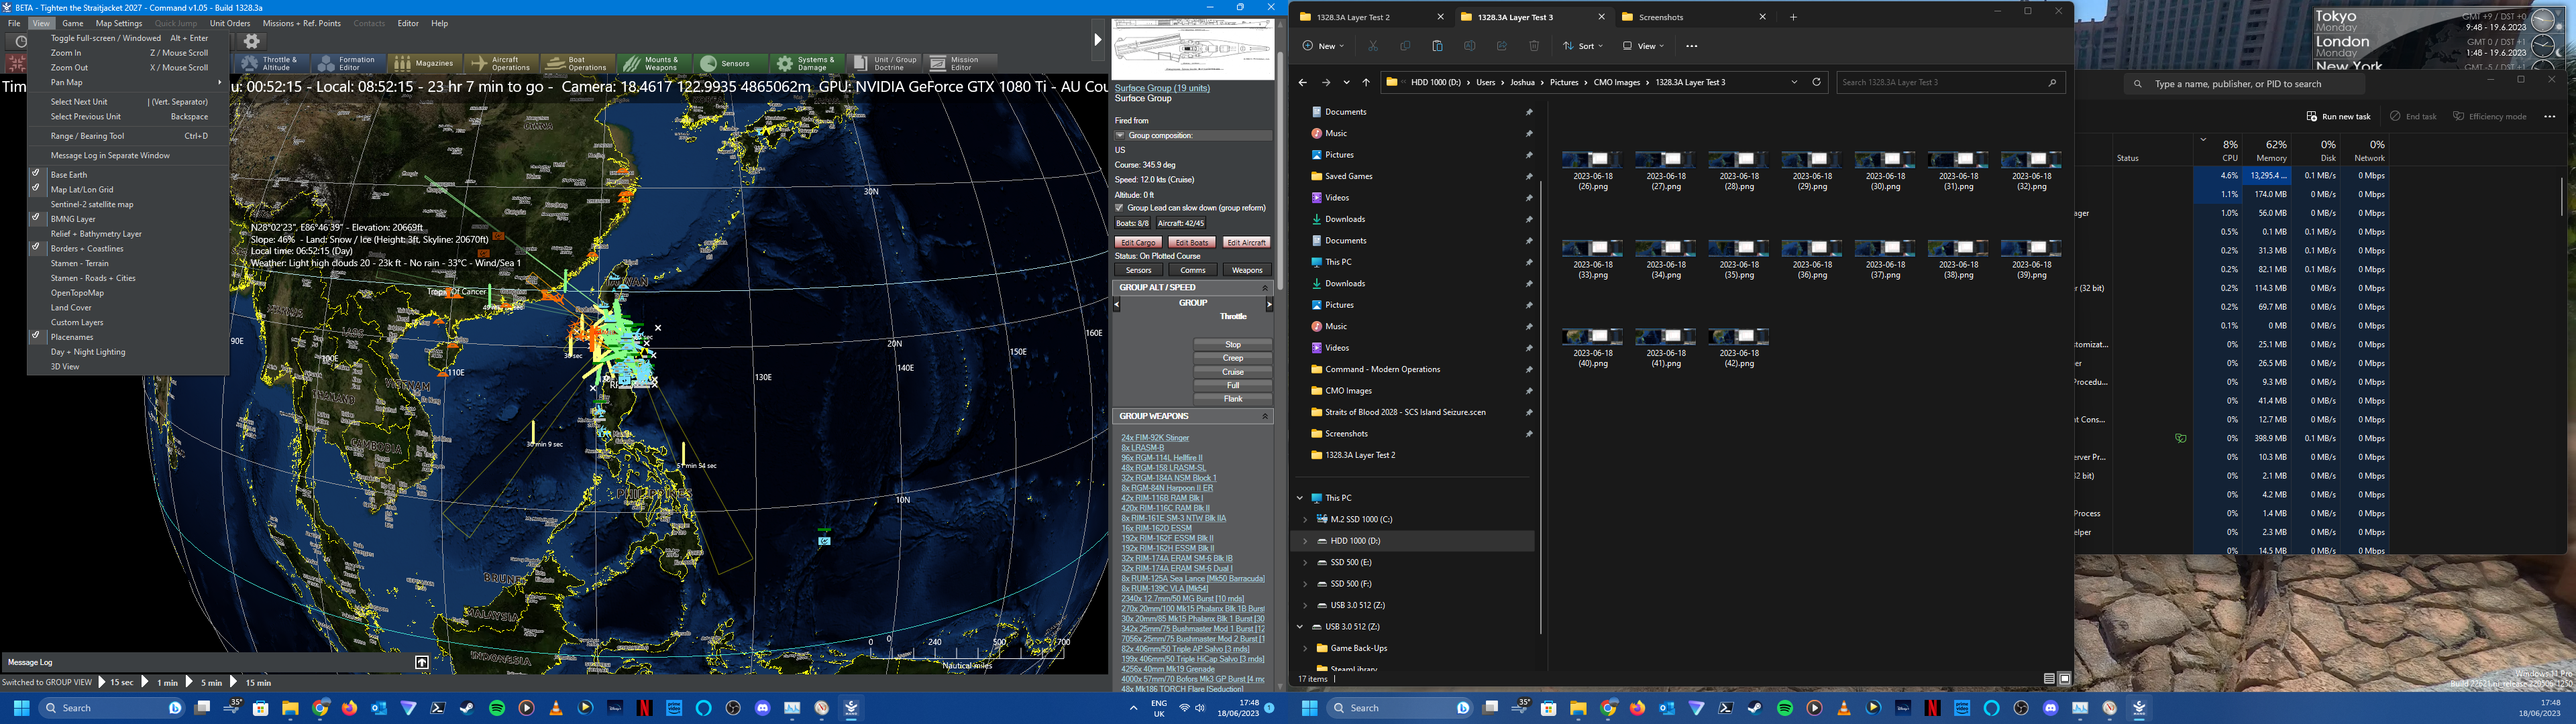This screenshot has width=2576, height=724.
Task: Open the Throttle & Altitude toolbar icon
Action: 271,63
